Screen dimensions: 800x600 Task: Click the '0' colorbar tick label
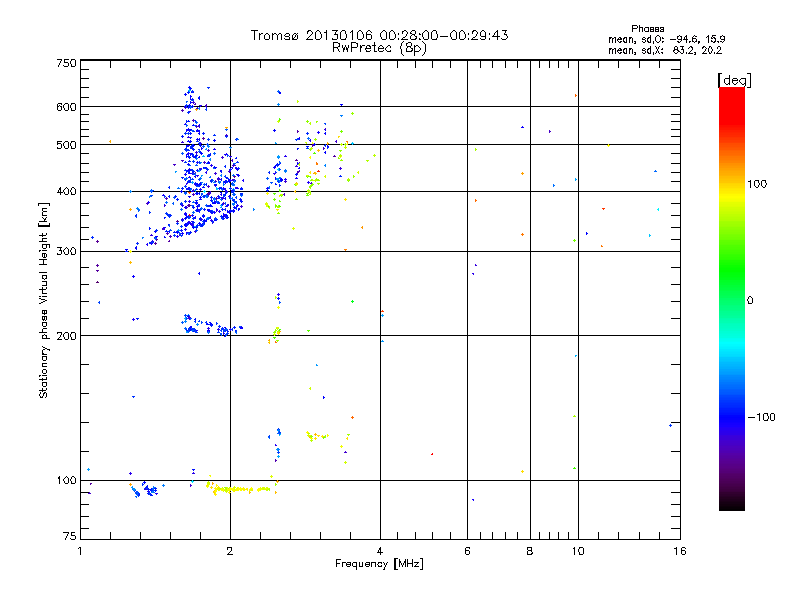click(x=750, y=301)
